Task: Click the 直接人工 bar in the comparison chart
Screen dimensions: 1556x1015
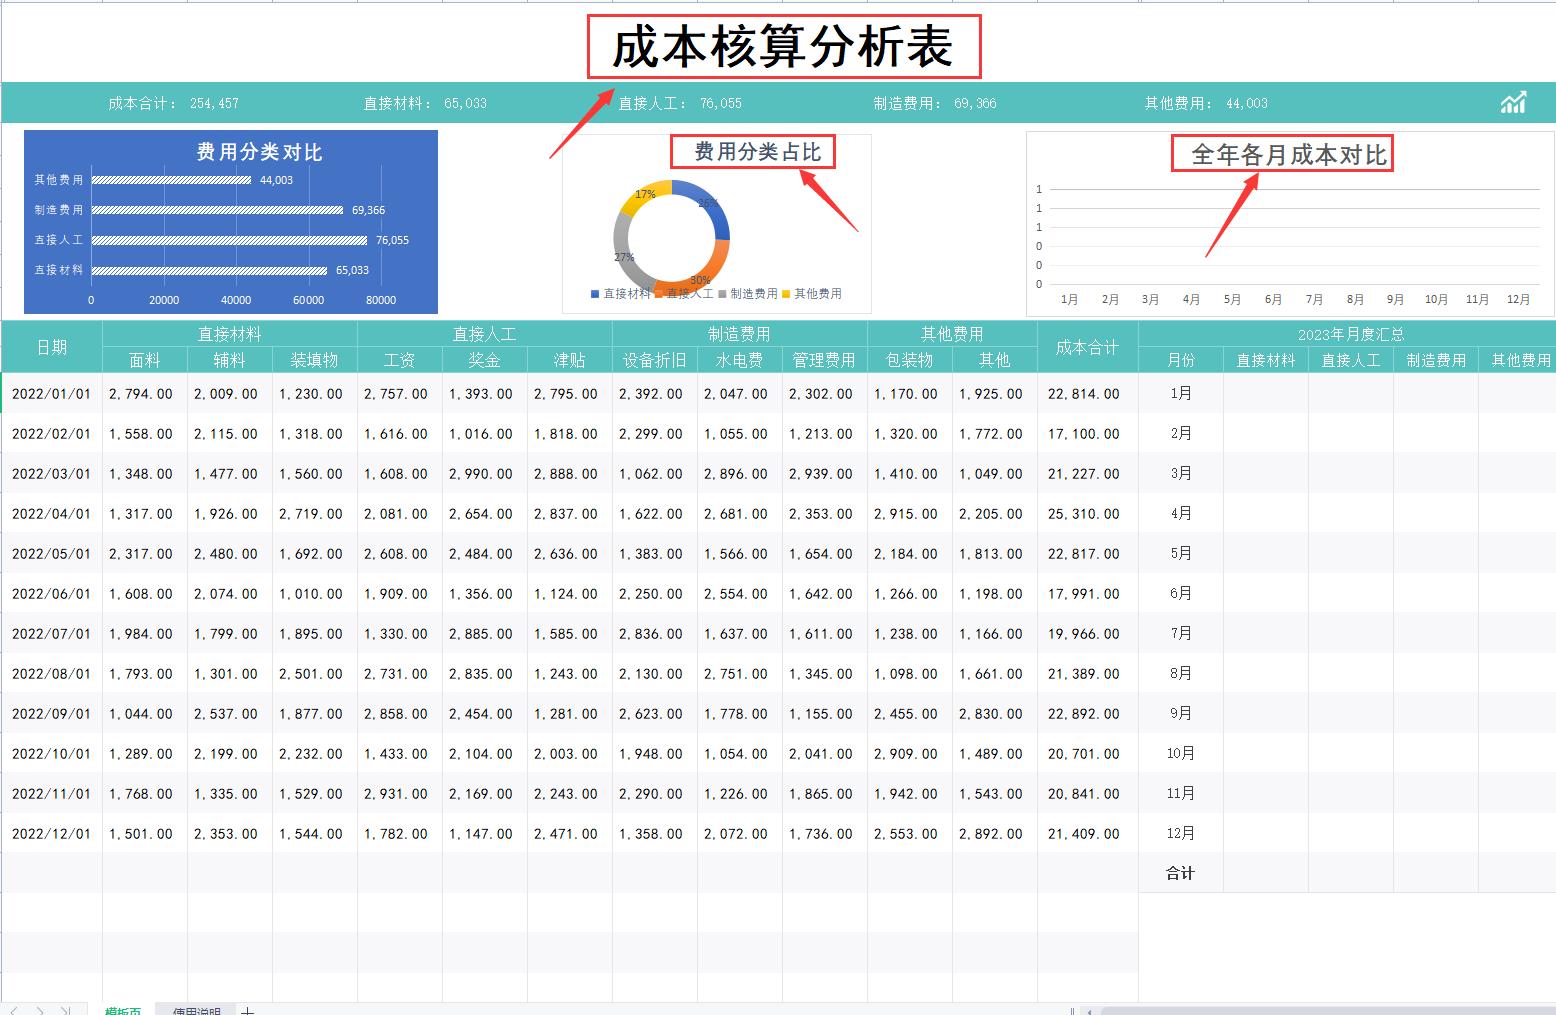Action: click(230, 240)
